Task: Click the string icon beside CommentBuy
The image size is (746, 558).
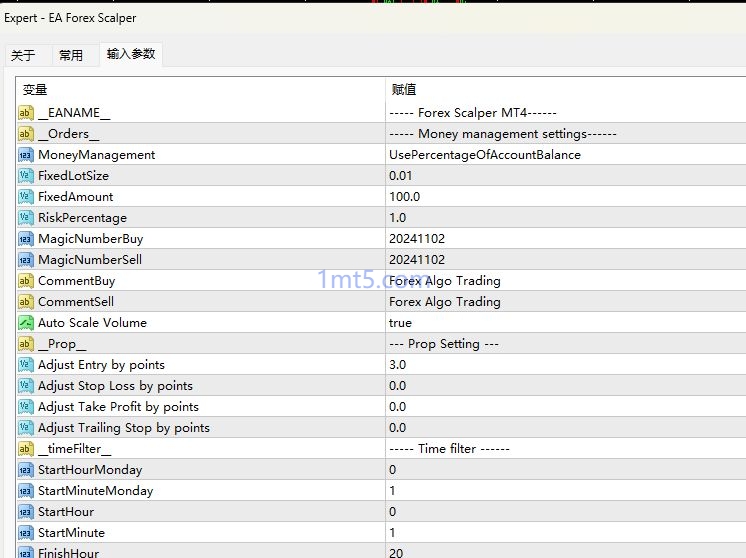Action: tap(26, 281)
